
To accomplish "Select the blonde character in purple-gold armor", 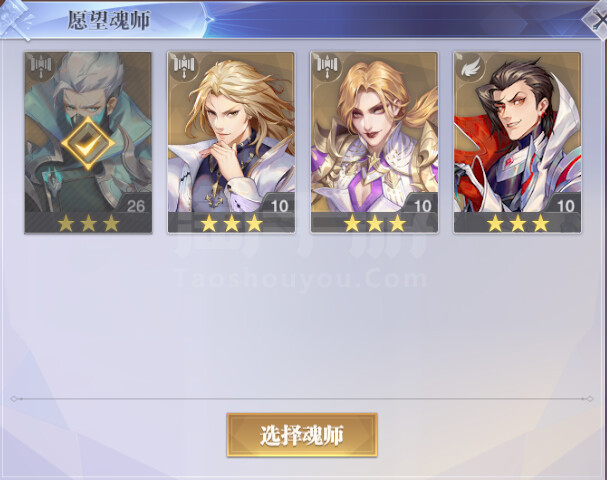I will 374,142.
